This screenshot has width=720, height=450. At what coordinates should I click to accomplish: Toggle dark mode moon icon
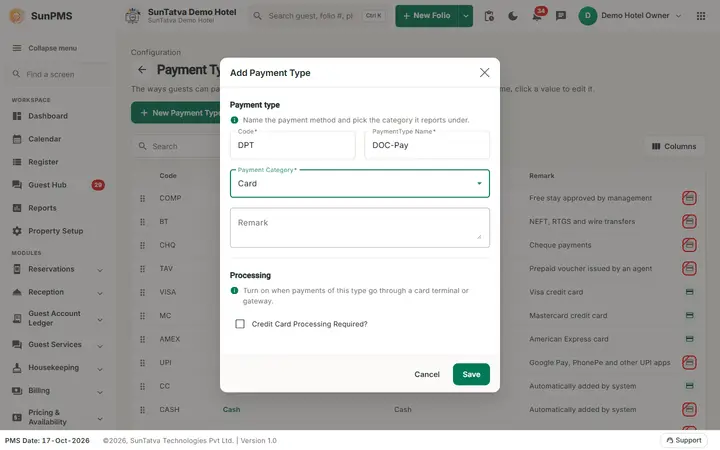[x=513, y=16]
